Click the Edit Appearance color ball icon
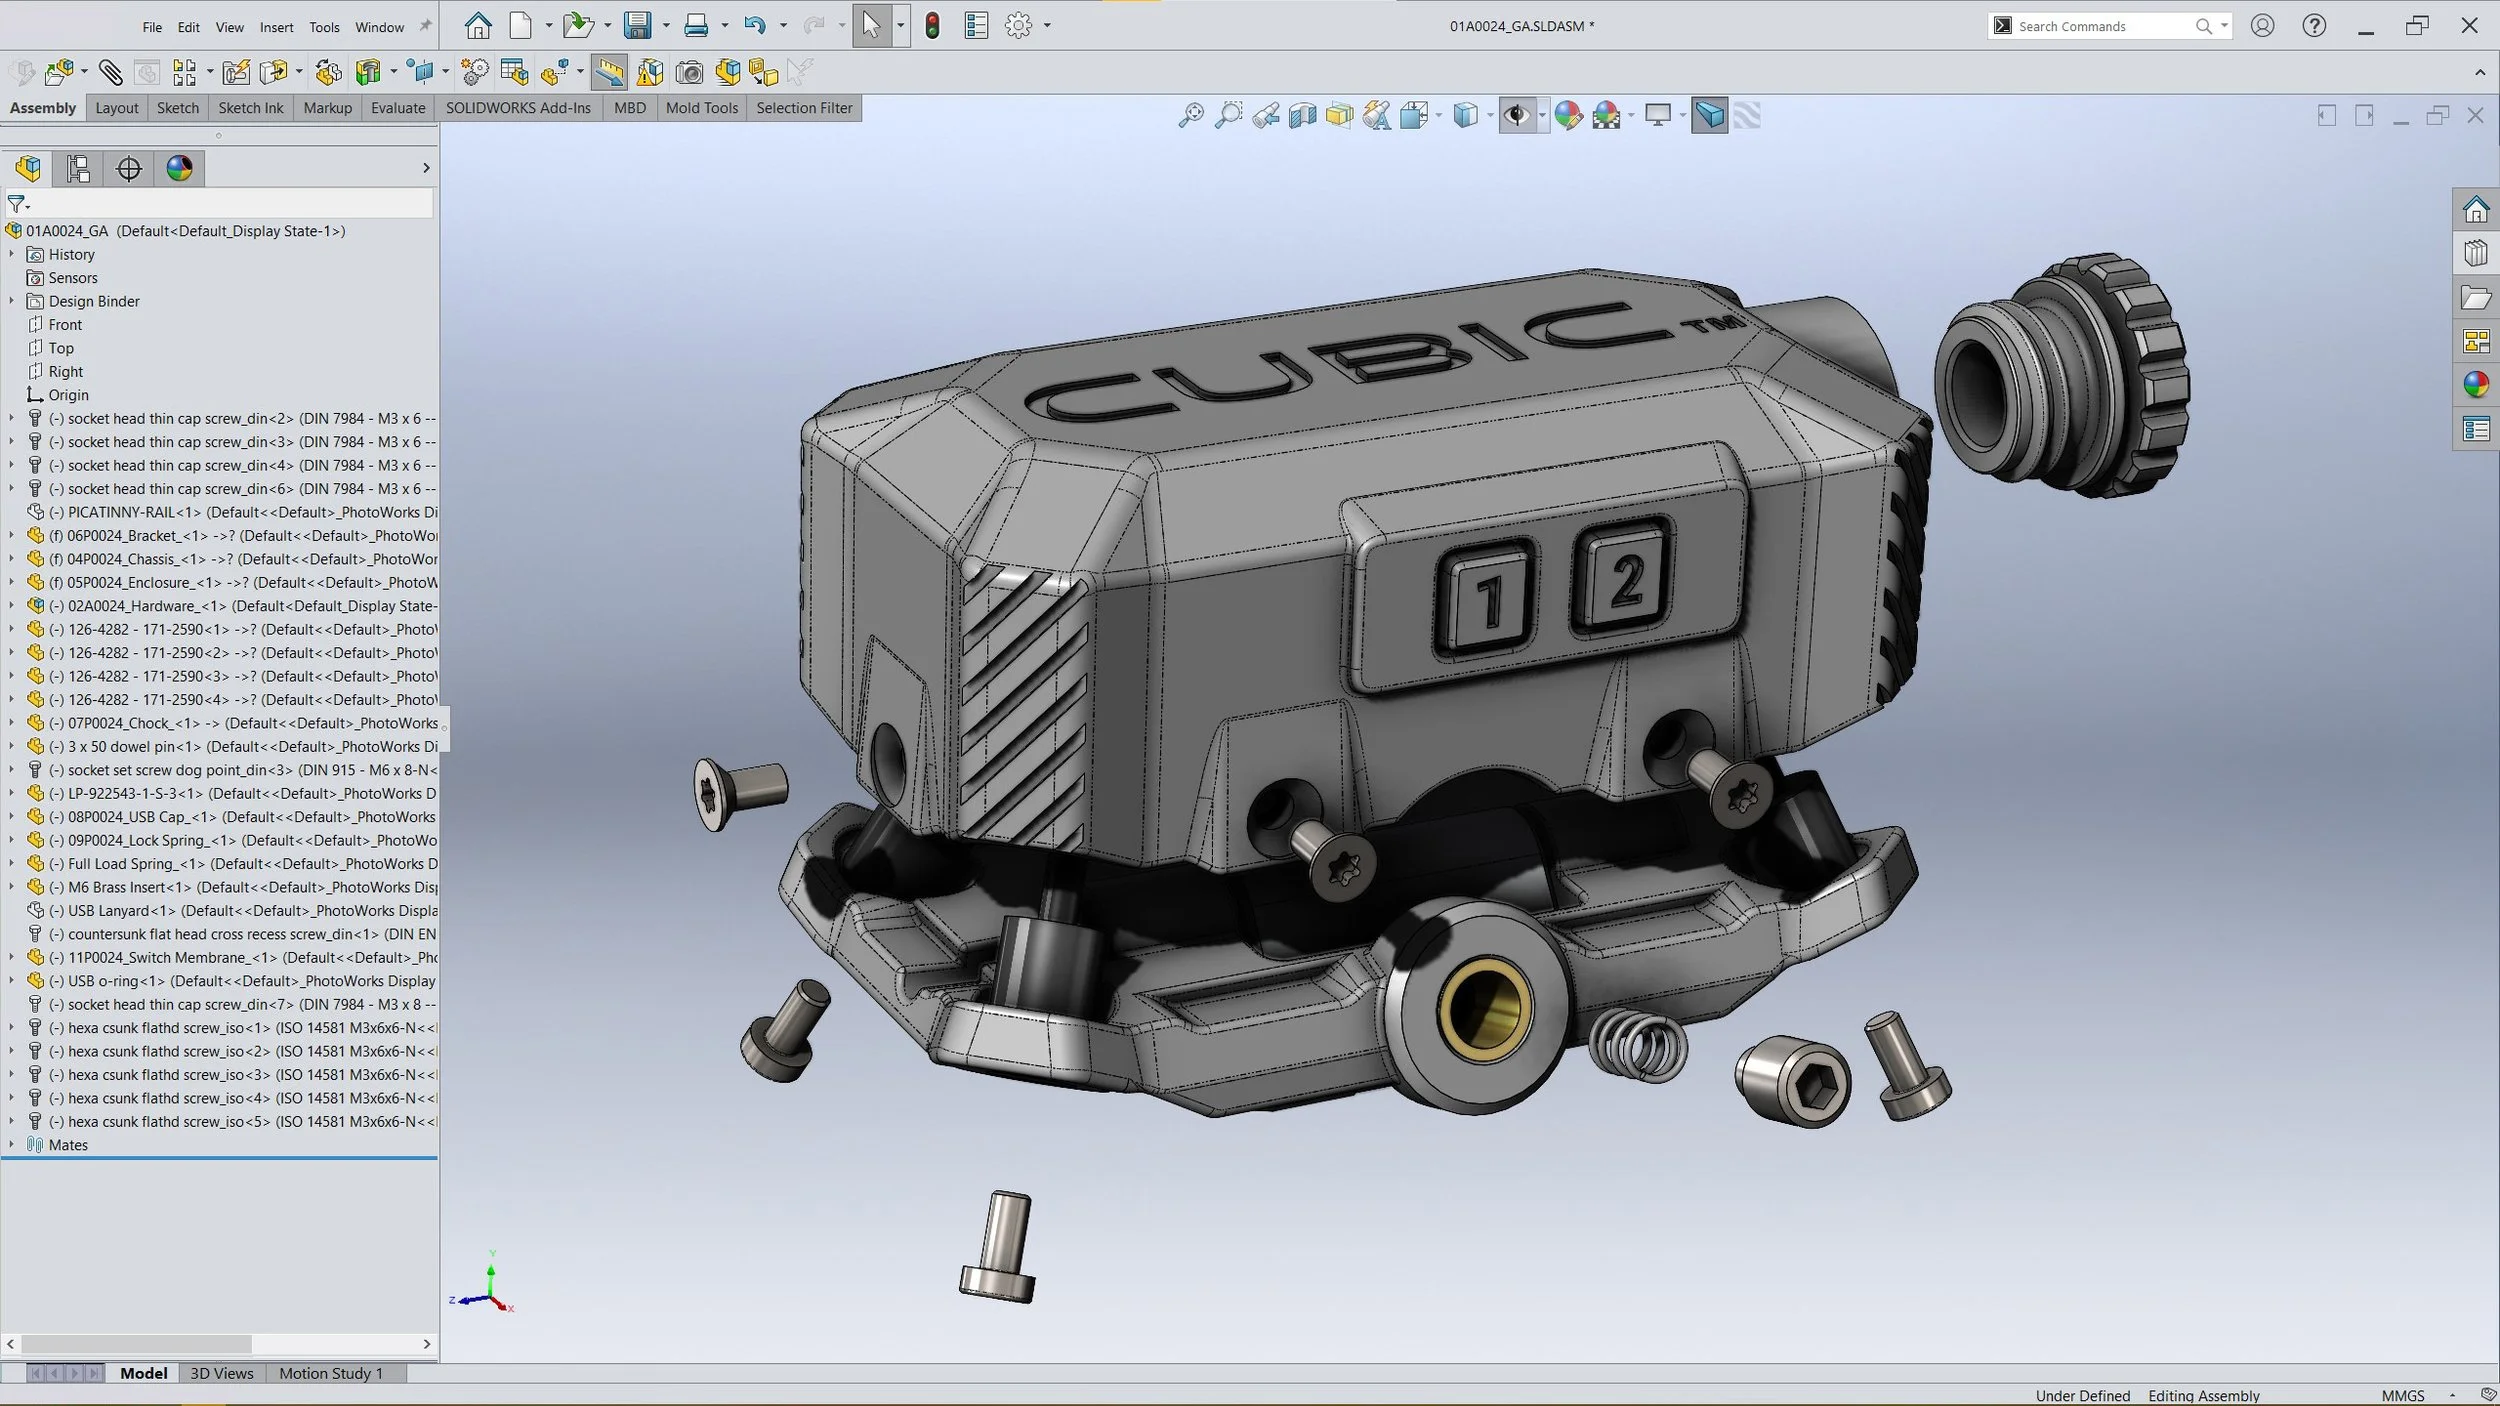2500x1406 pixels. click(x=1568, y=116)
